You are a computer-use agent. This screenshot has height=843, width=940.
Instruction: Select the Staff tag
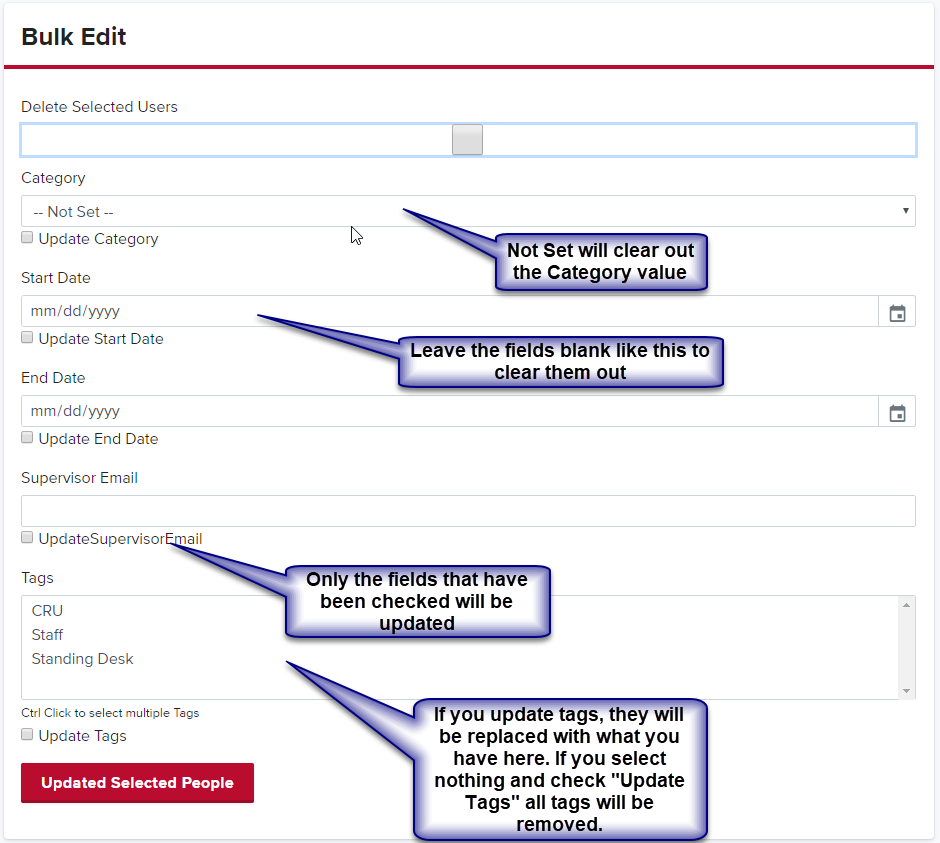pyautogui.click(x=47, y=634)
